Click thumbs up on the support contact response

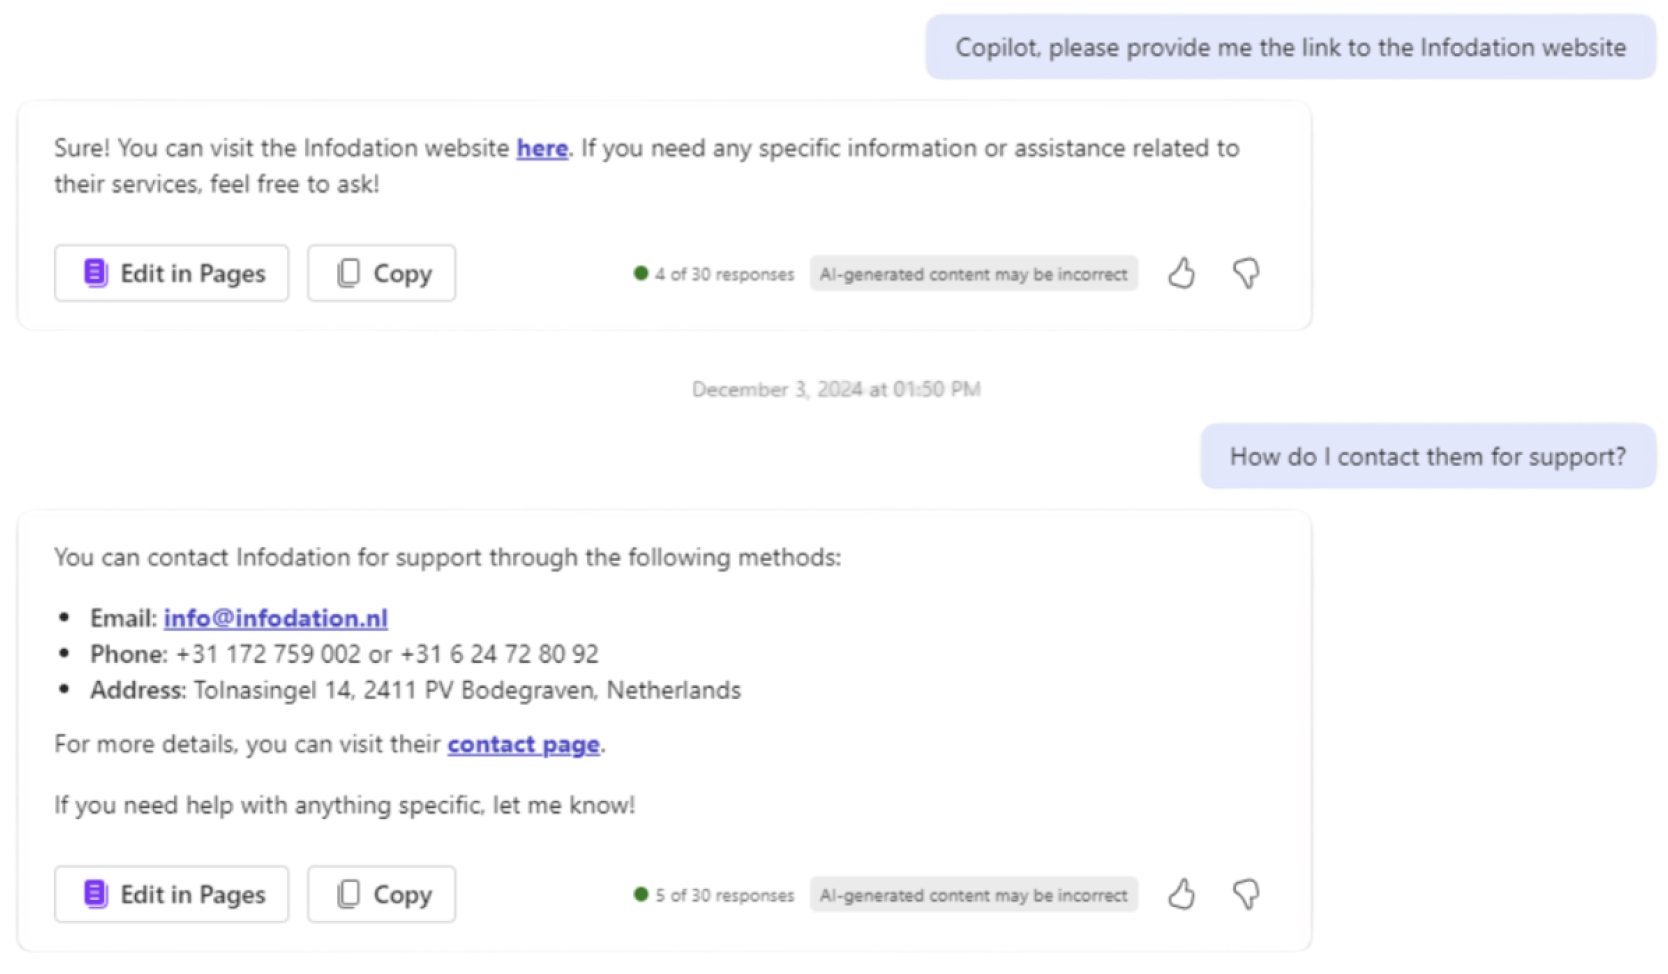click(x=1181, y=894)
